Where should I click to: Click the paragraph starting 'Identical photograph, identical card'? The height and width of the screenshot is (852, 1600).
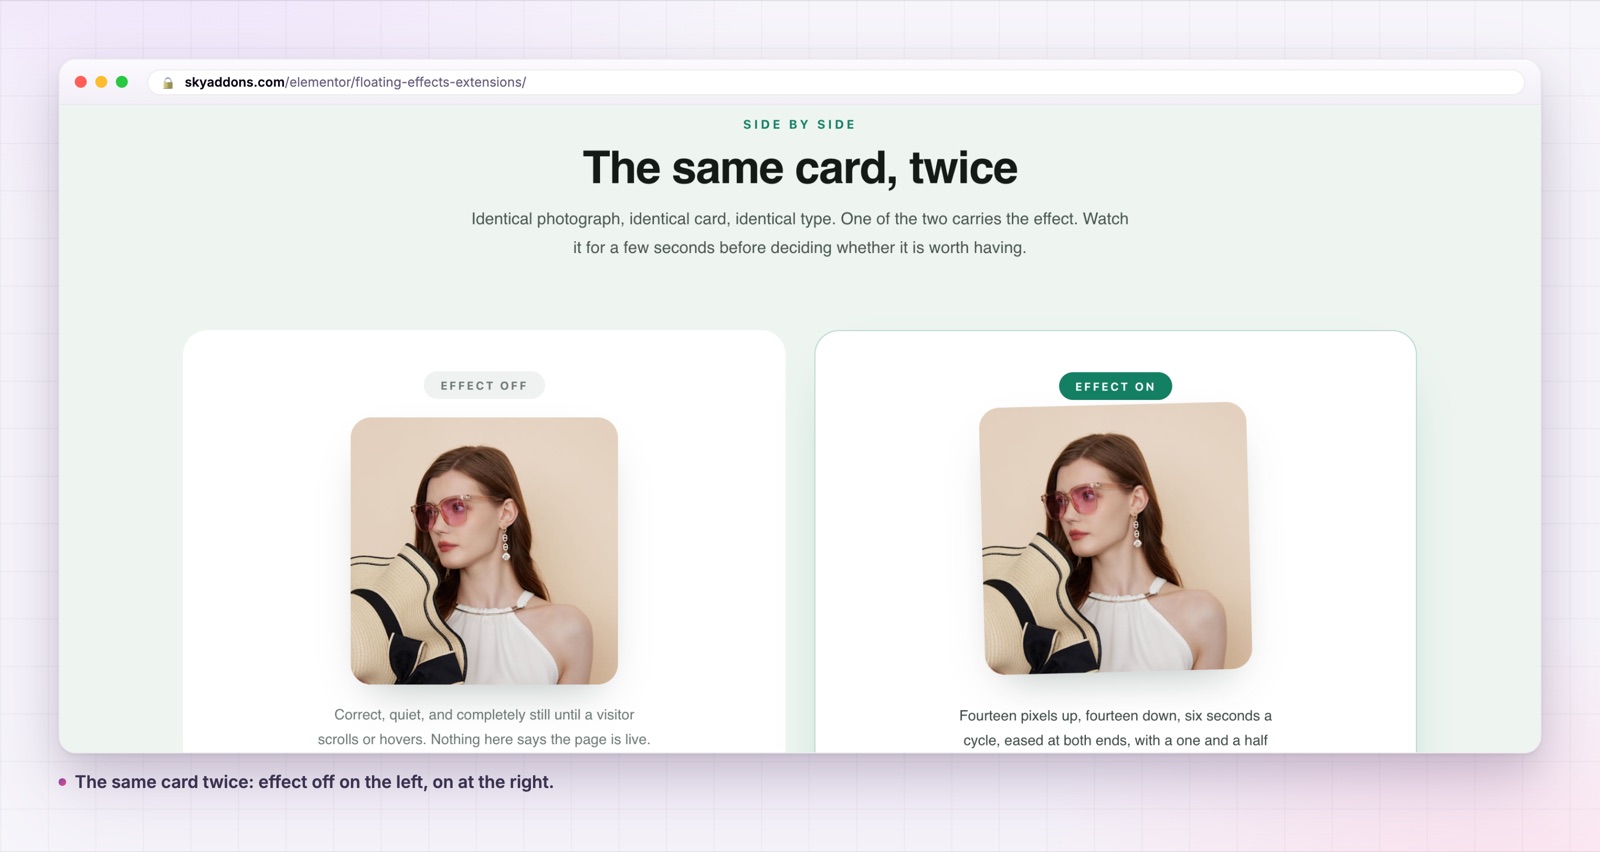pyautogui.click(x=800, y=233)
